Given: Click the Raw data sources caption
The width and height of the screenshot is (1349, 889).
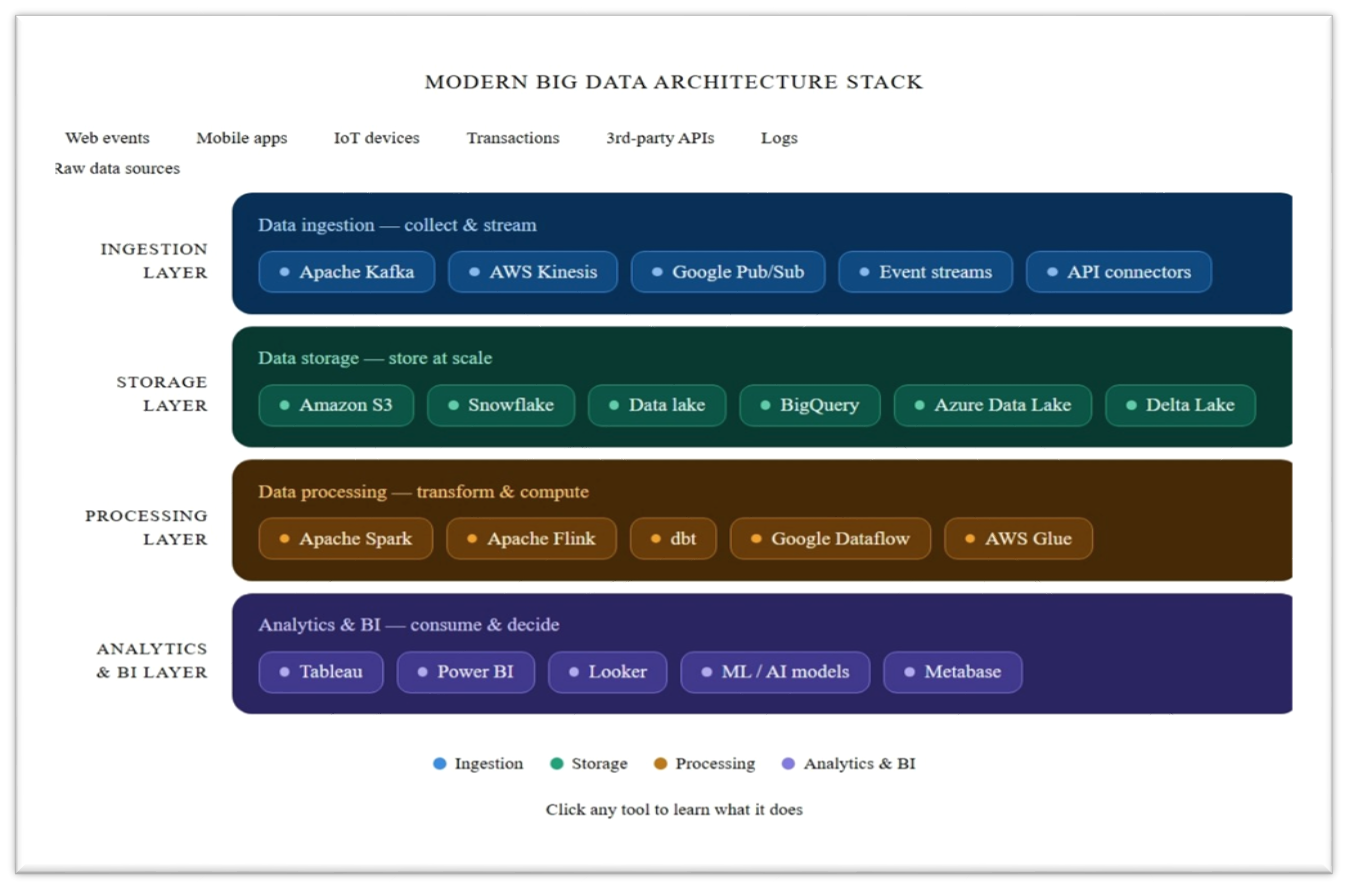Looking at the screenshot, I should click(x=117, y=169).
